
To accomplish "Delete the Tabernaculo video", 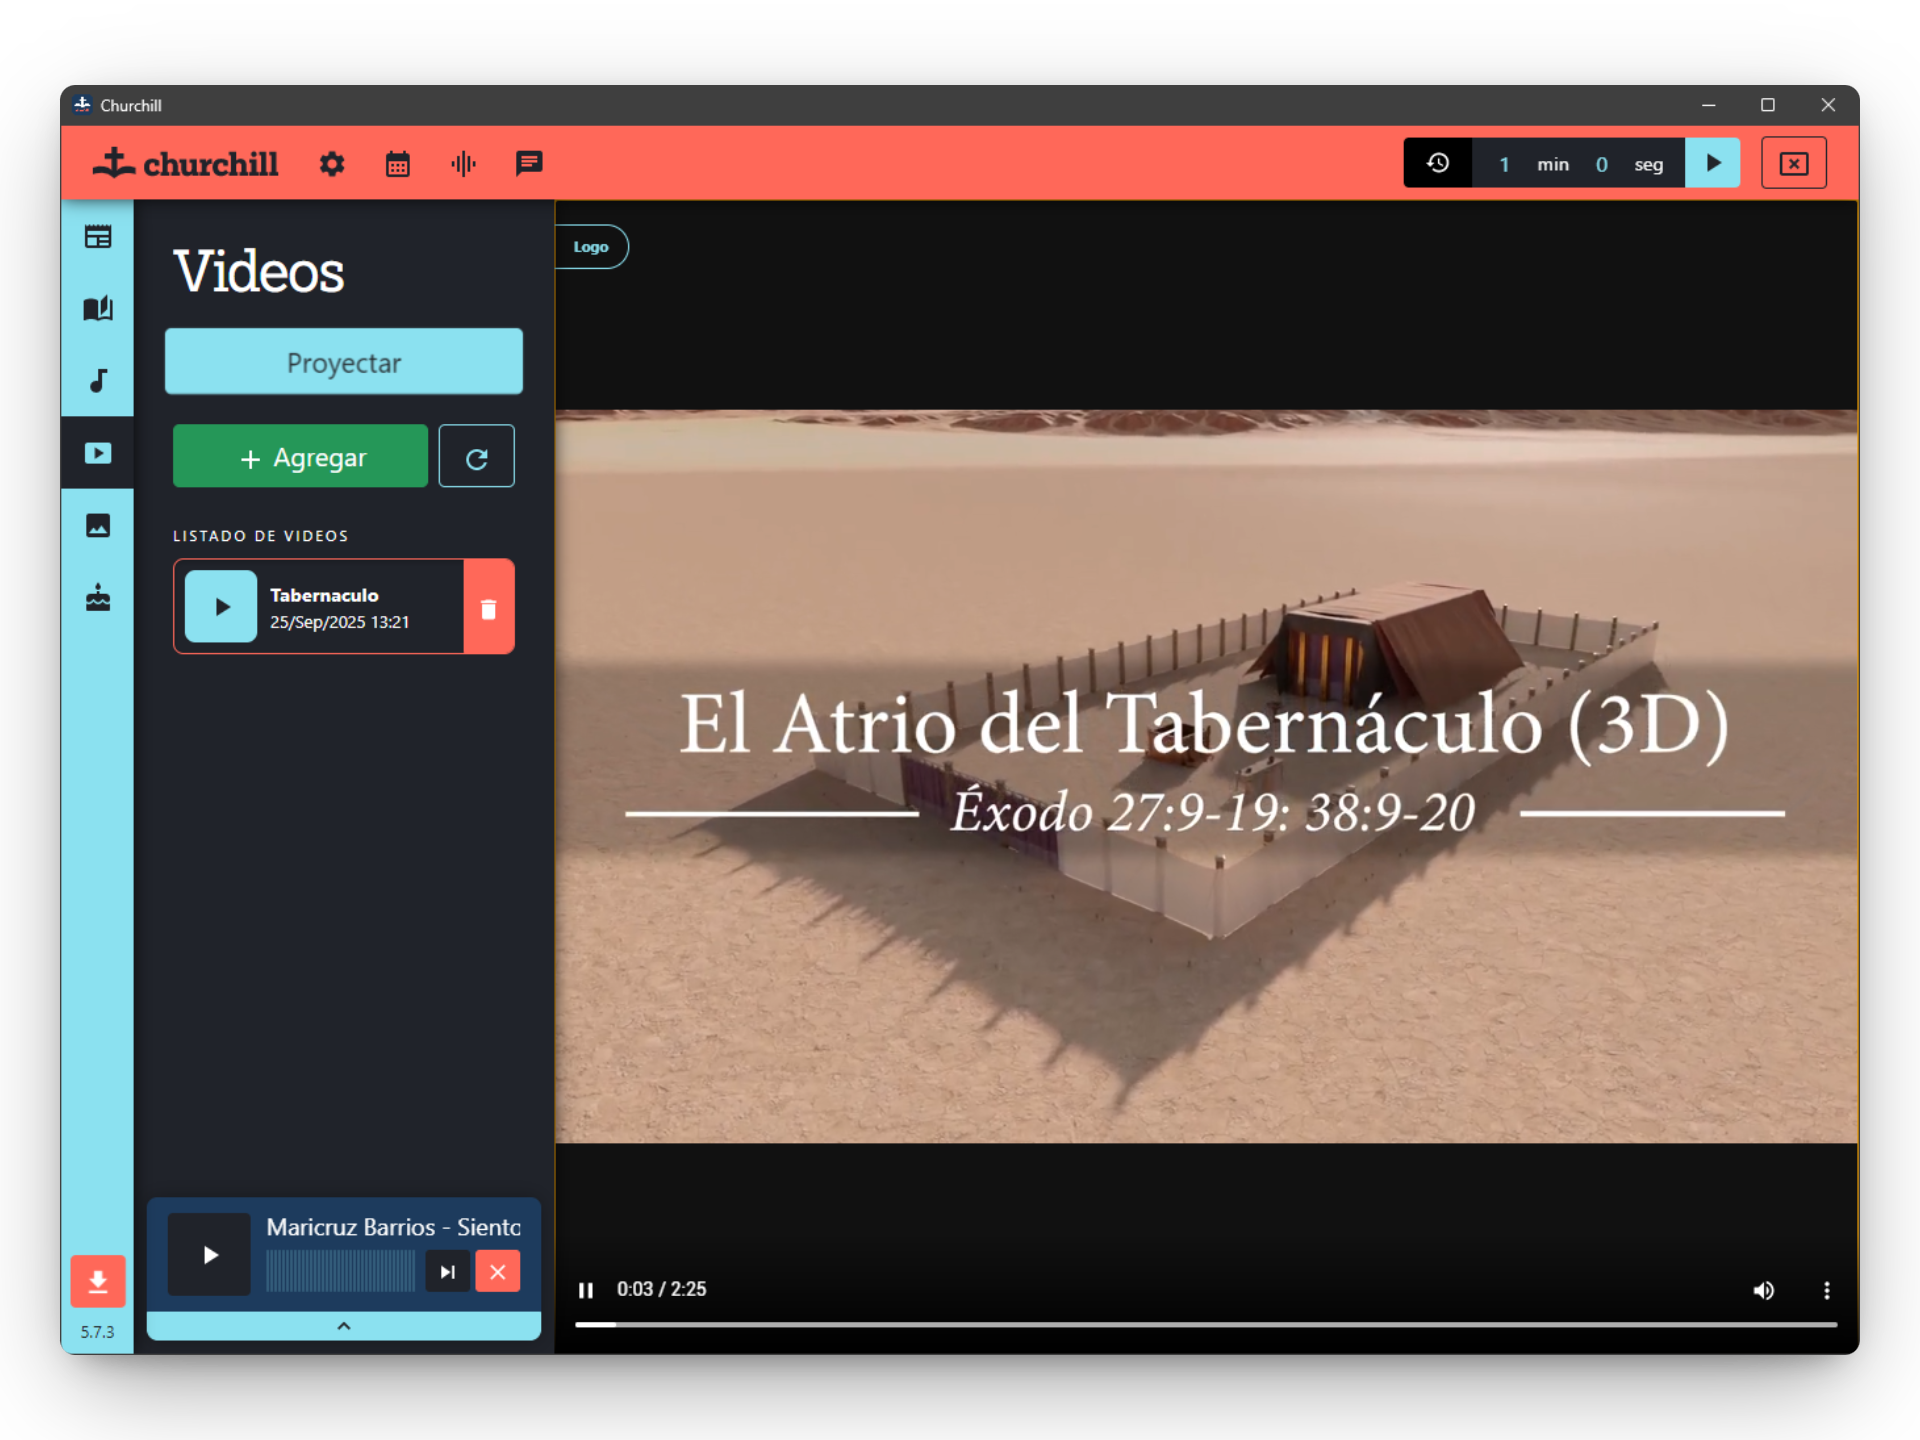I will pyautogui.click(x=489, y=606).
